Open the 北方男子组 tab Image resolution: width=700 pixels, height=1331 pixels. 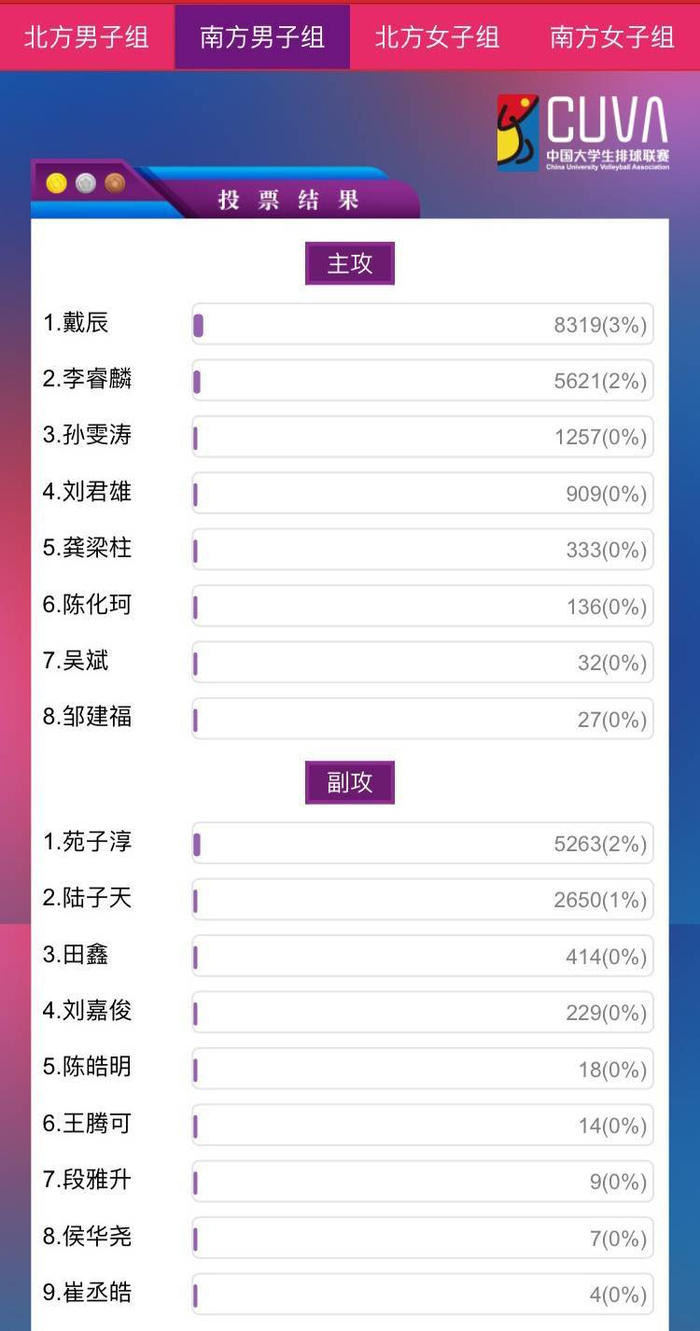[x=87, y=38]
